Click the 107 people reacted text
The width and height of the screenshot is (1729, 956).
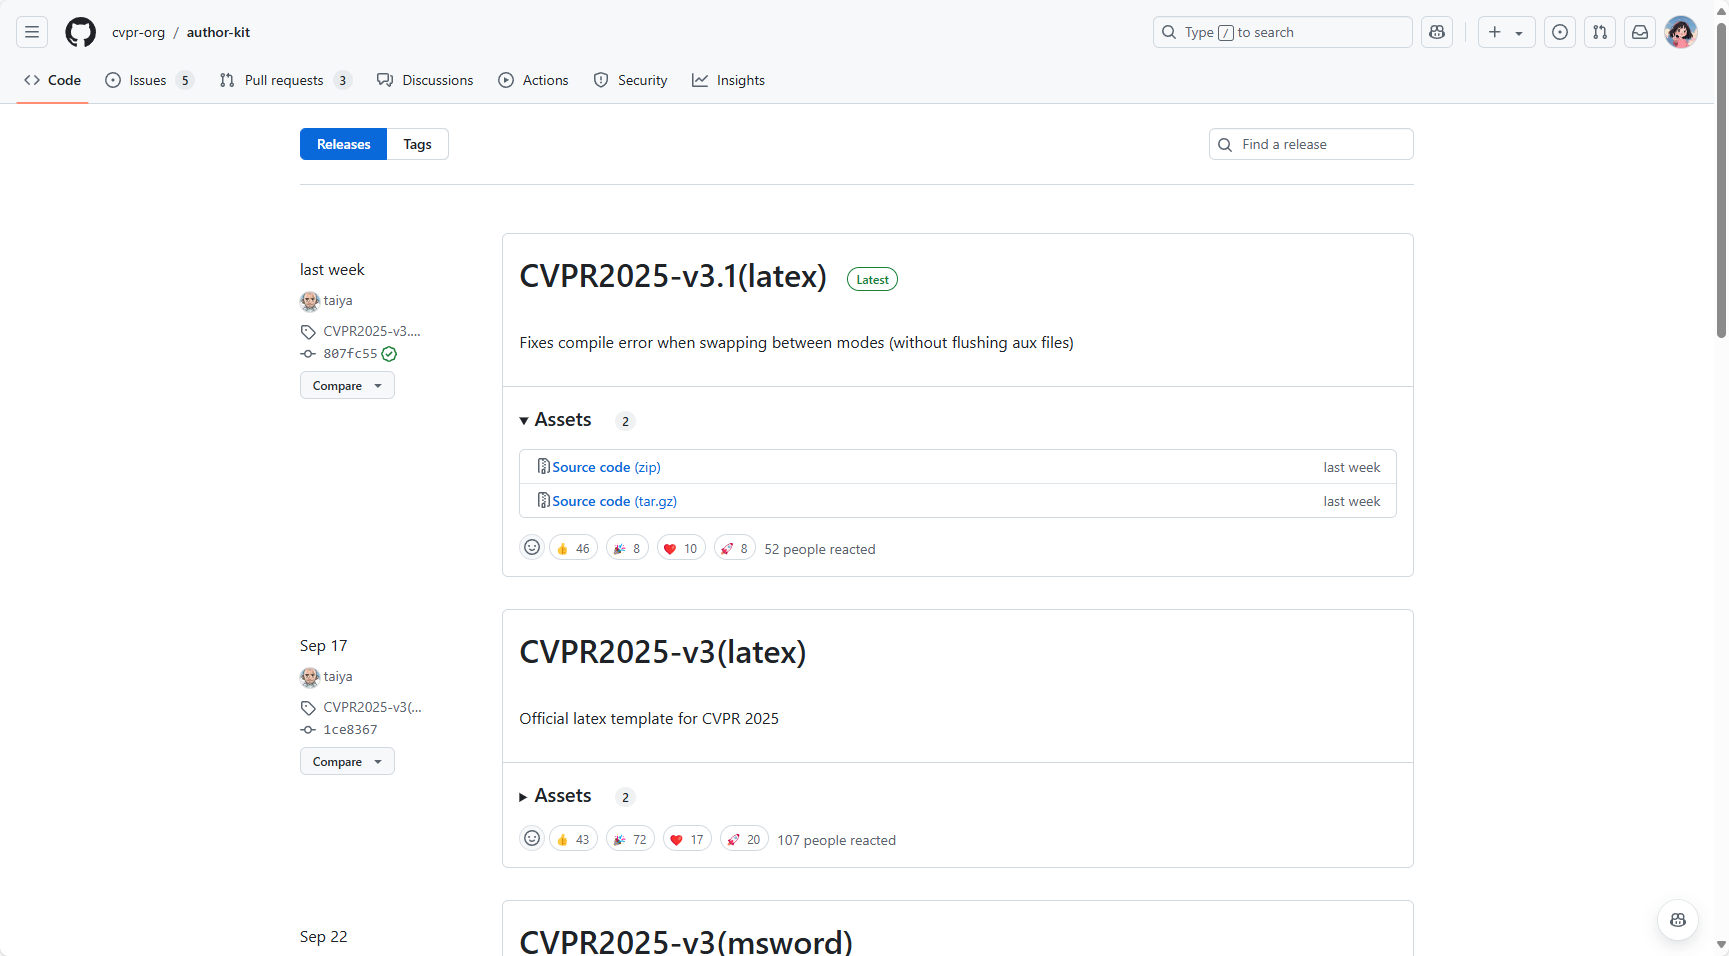(x=837, y=840)
